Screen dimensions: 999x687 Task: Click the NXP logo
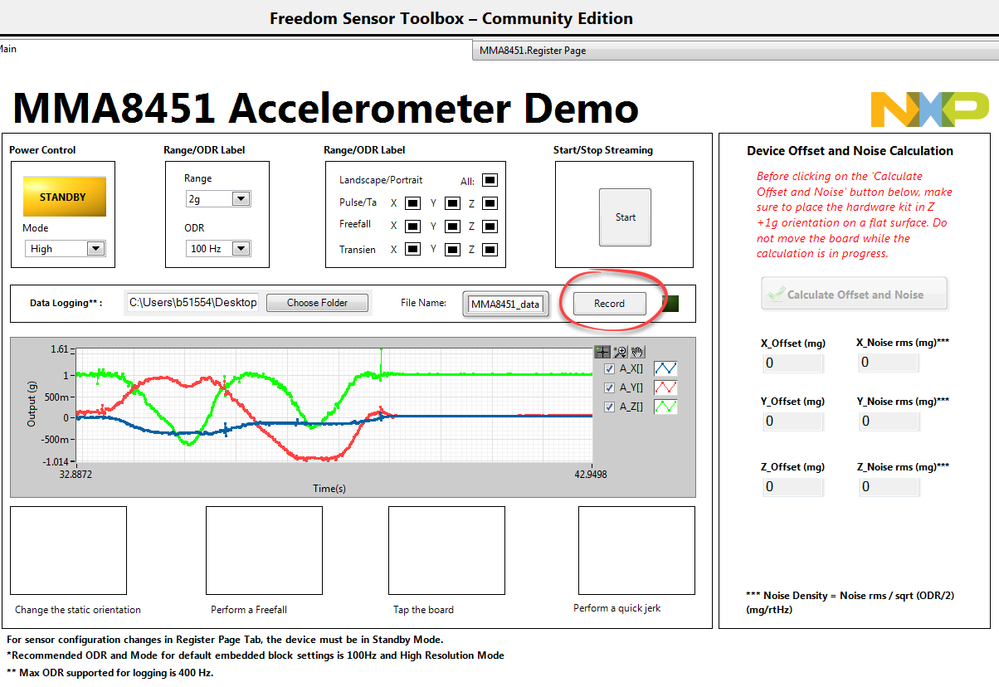930,109
